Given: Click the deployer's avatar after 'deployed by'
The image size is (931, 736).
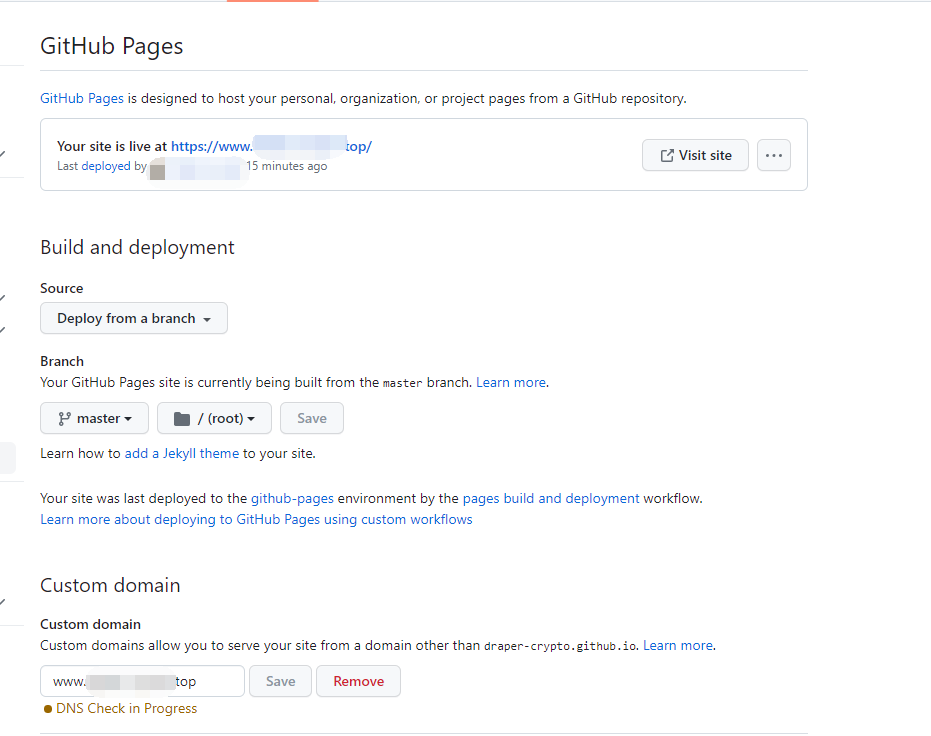Looking at the screenshot, I should tap(157, 167).
